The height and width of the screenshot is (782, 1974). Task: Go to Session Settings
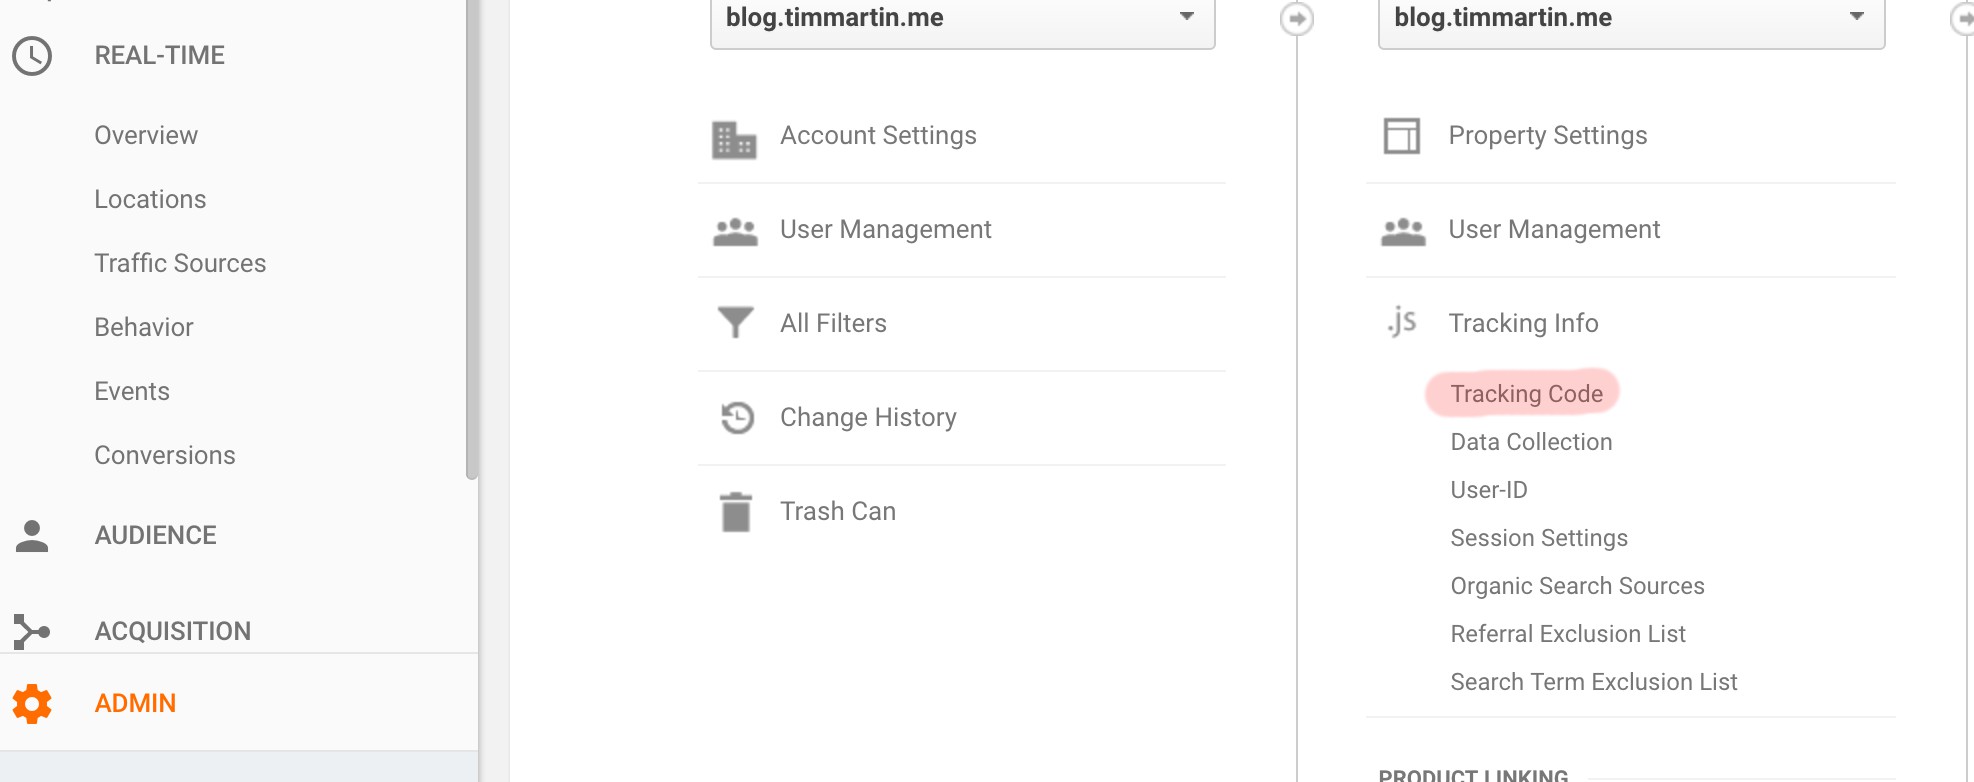1538,538
